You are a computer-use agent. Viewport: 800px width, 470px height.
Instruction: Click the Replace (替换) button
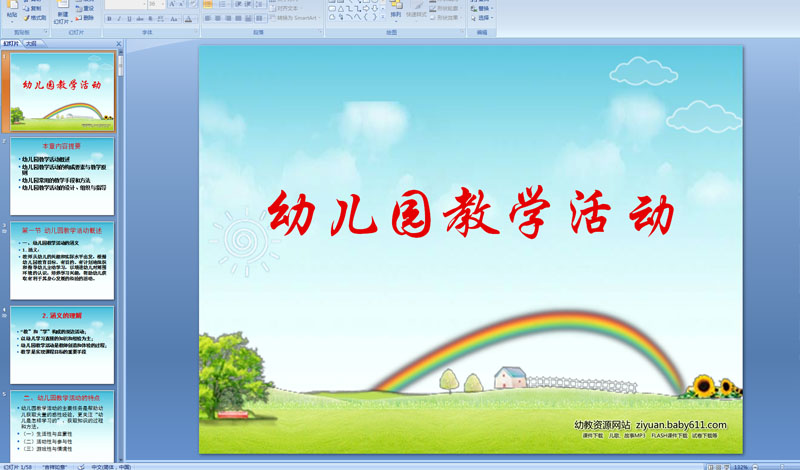point(482,8)
